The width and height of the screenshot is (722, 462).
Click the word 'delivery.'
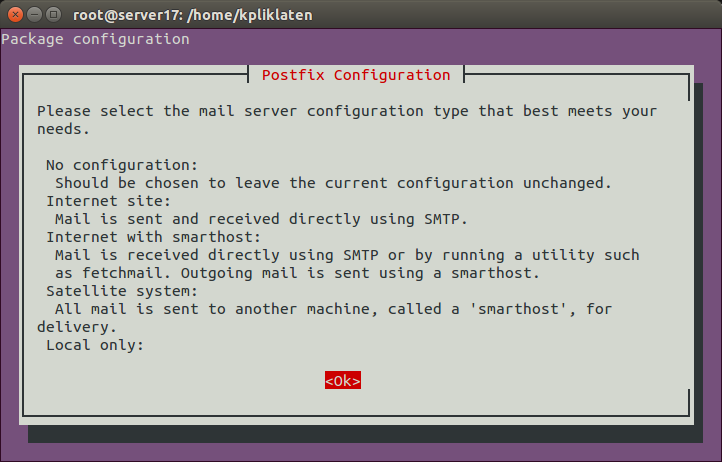point(77,327)
